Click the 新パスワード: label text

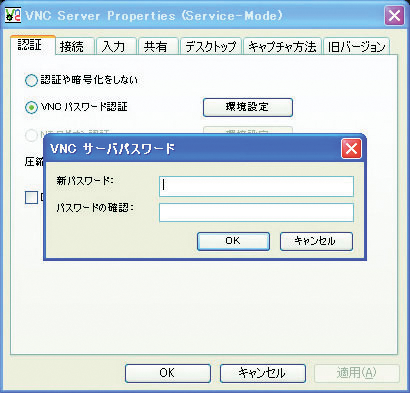point(85,181)
